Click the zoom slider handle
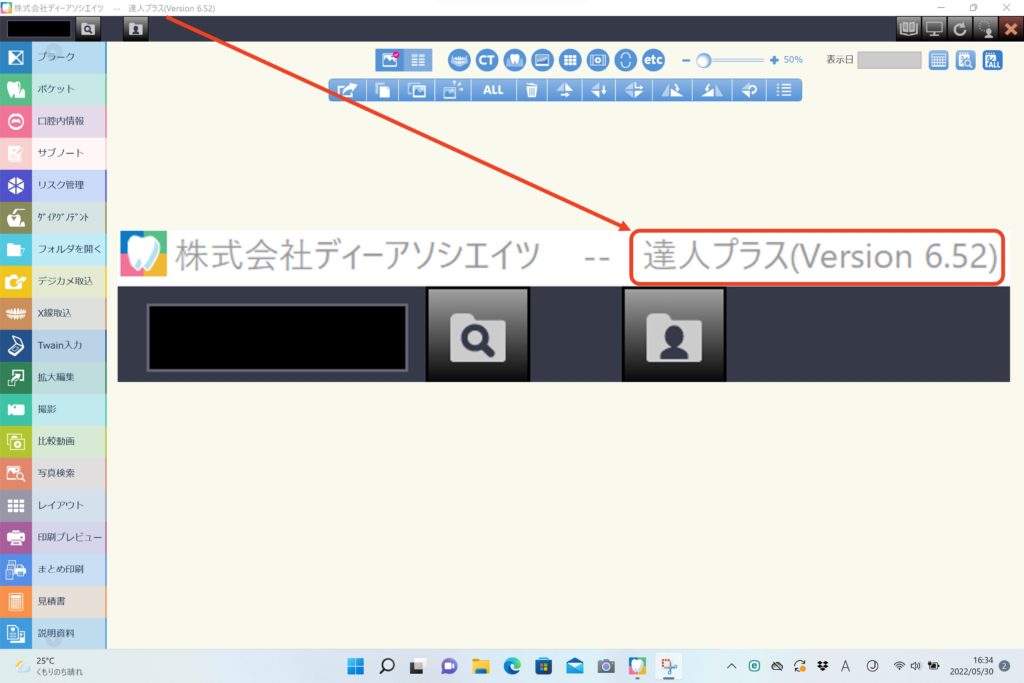This screenshot has height=683, width=1024. [x=703, y=60]
